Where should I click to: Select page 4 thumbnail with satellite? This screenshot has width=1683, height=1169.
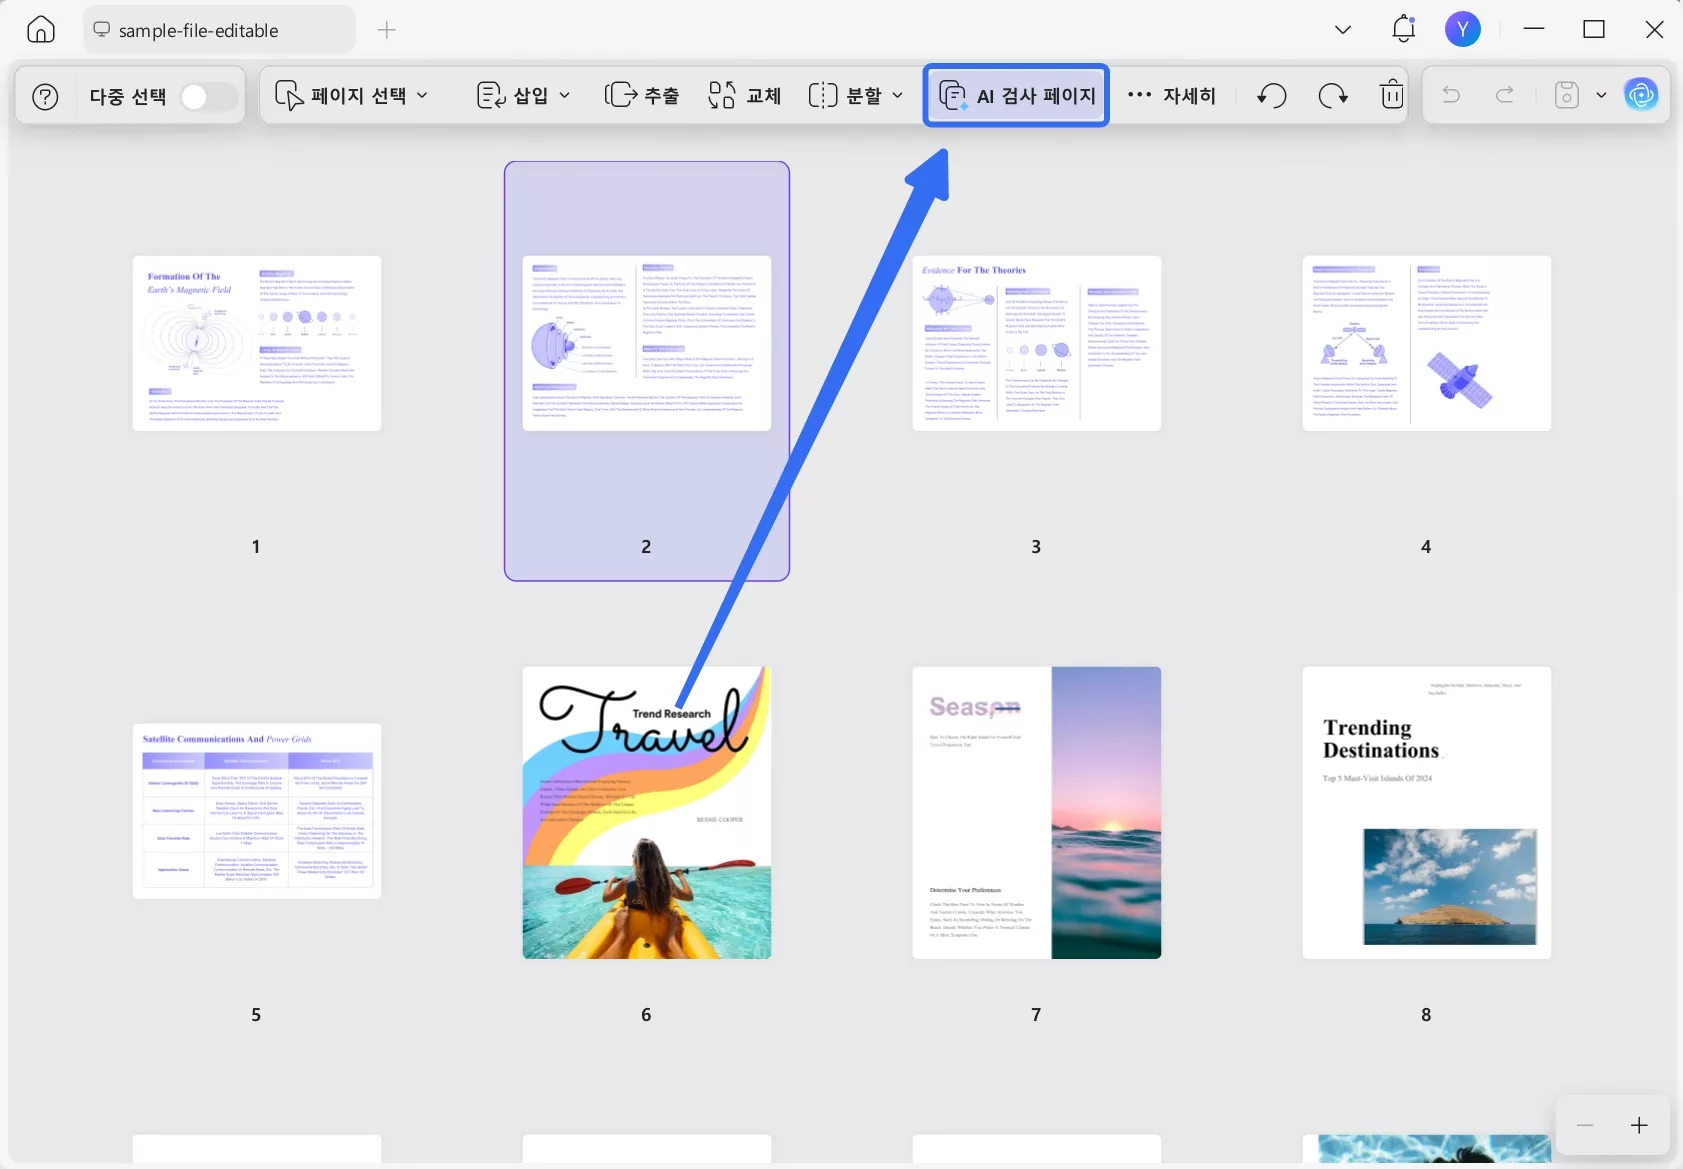pyautogui.click(x=1427, y=343)
